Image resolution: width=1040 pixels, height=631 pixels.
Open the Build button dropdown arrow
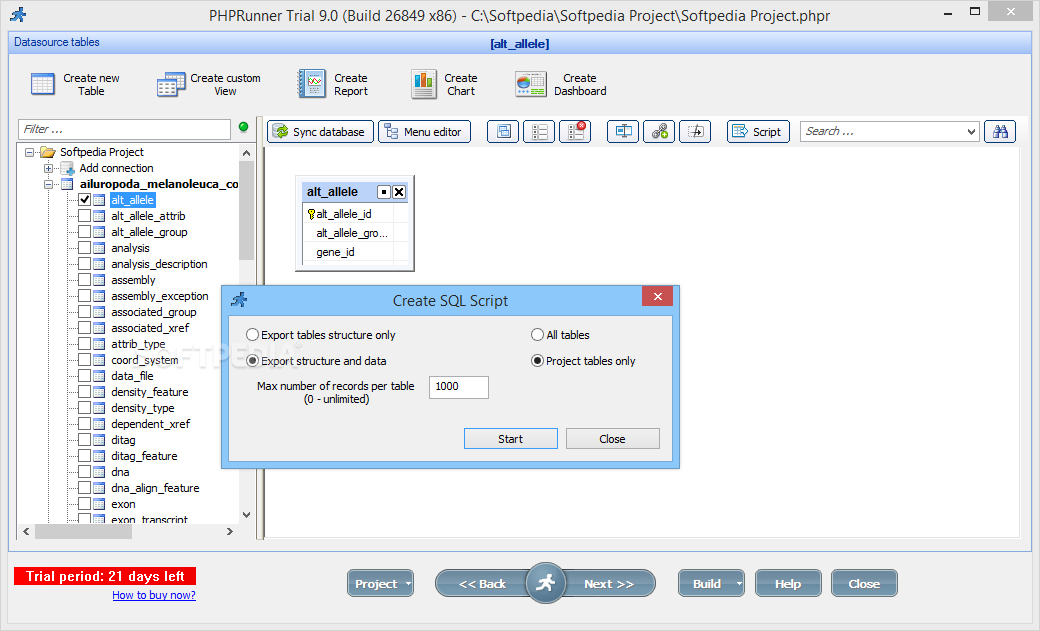[738, 584]
